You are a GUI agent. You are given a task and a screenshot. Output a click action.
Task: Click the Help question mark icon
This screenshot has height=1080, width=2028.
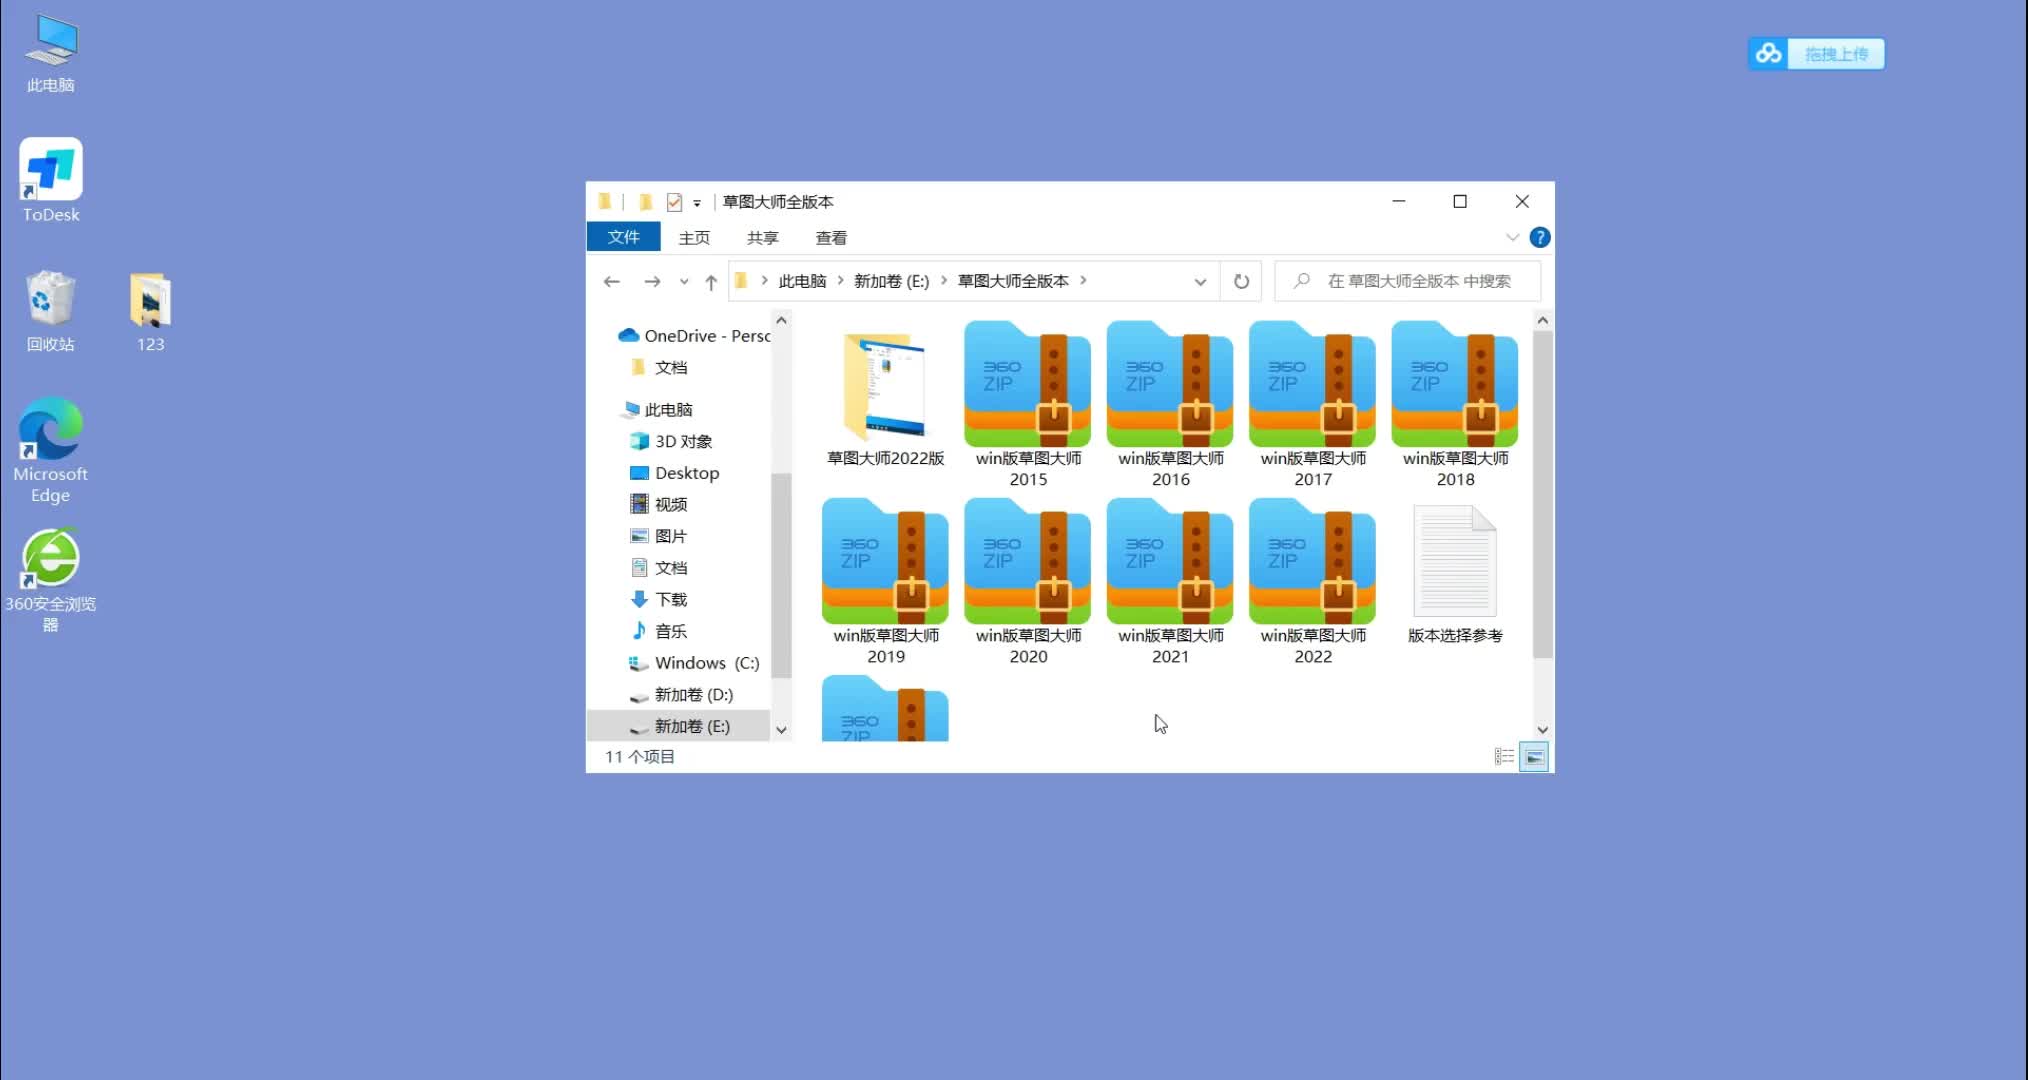(x=1540, y=237)
